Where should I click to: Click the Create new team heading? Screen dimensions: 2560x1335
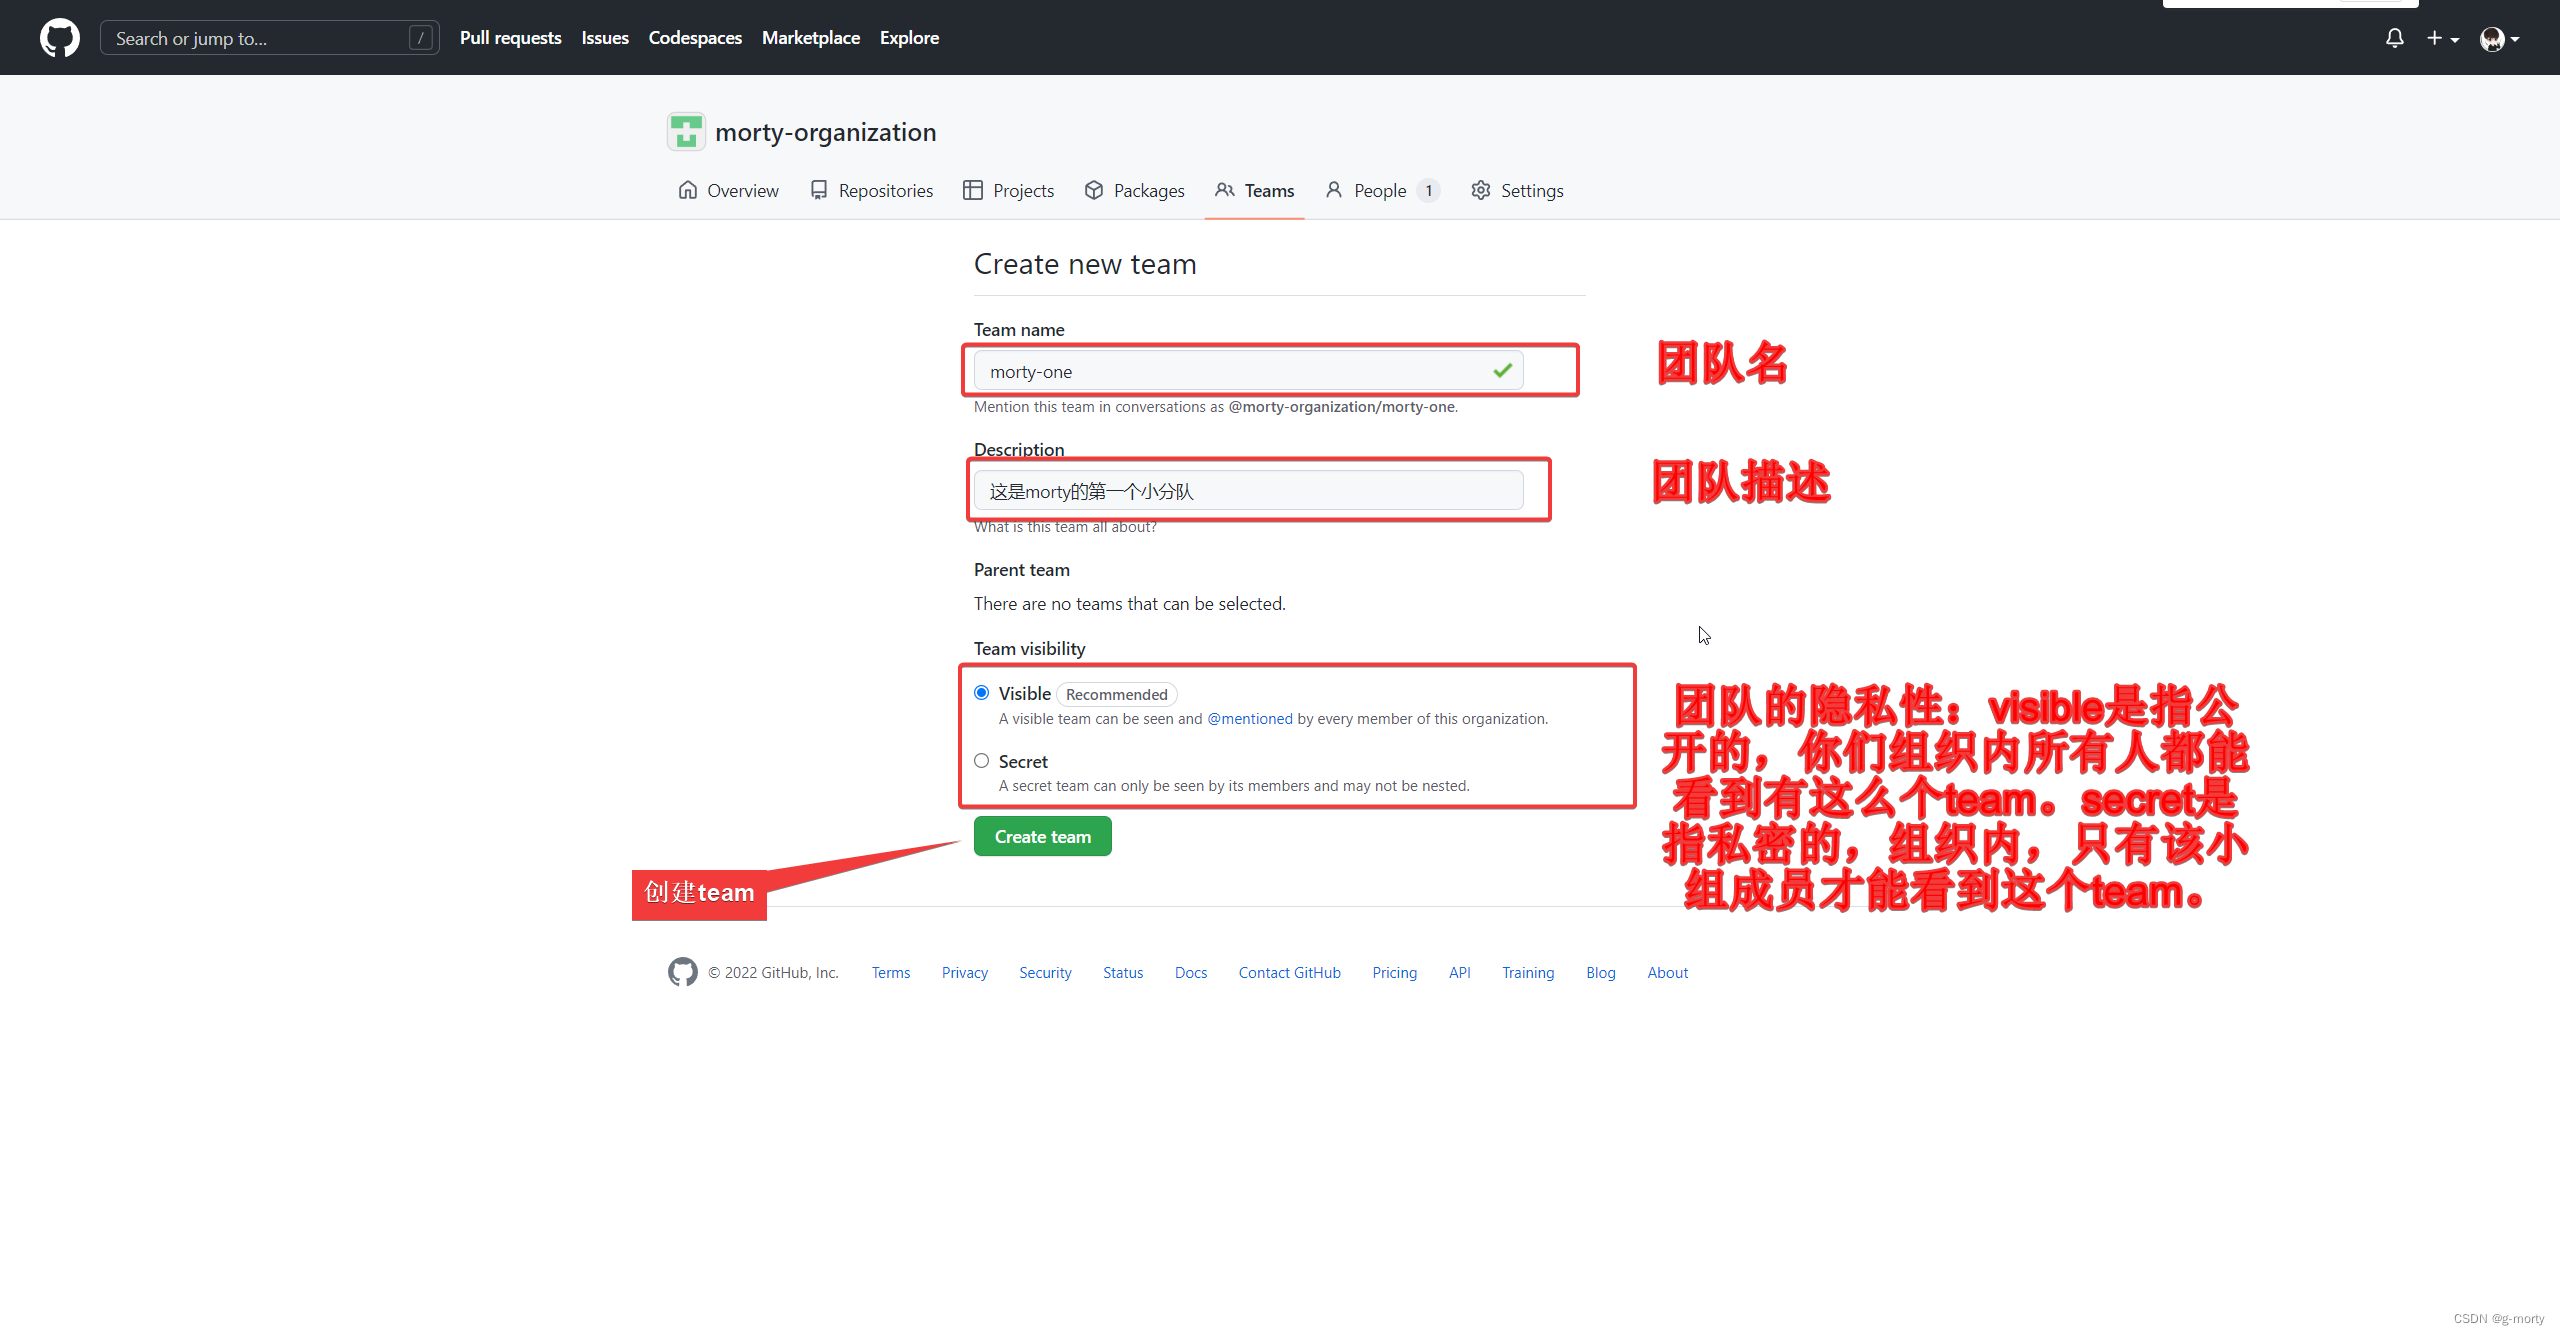click(x=1085, y=264)
